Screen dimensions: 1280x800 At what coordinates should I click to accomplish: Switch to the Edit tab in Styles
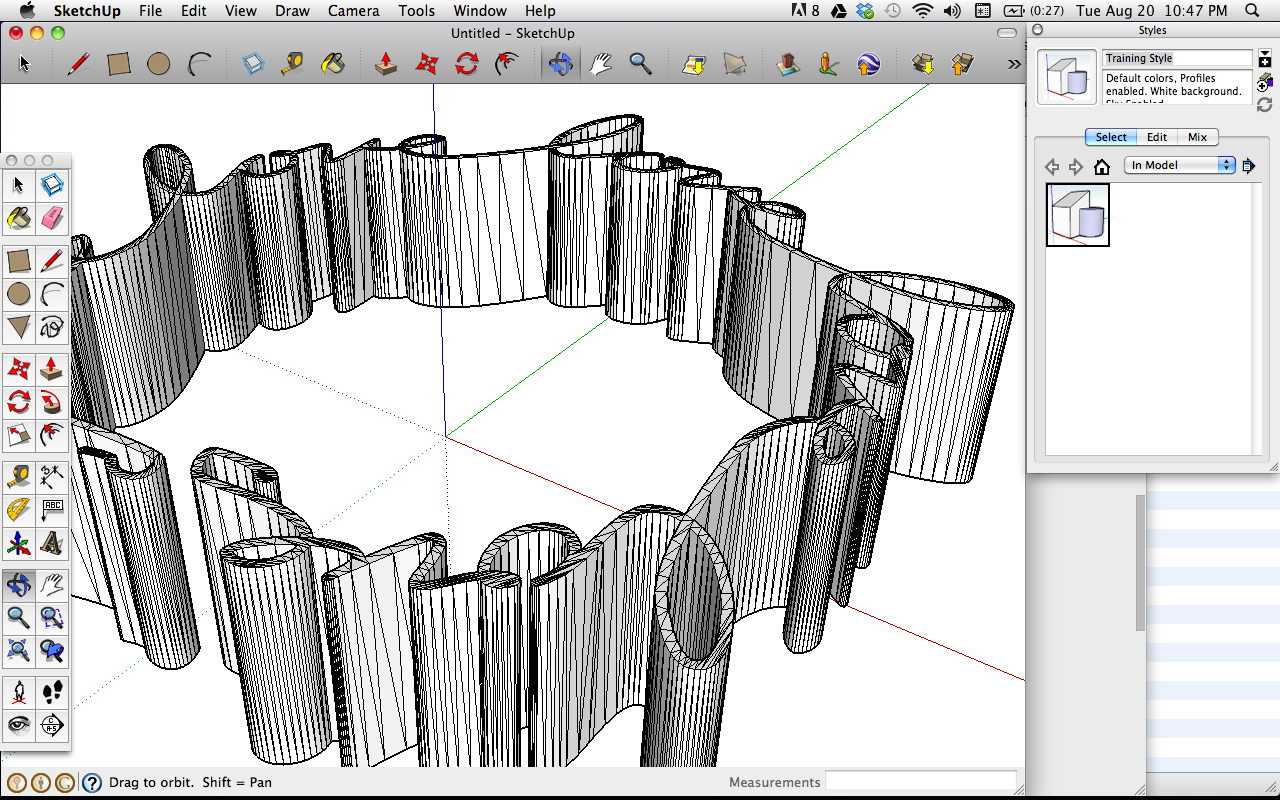point(1157,137)
